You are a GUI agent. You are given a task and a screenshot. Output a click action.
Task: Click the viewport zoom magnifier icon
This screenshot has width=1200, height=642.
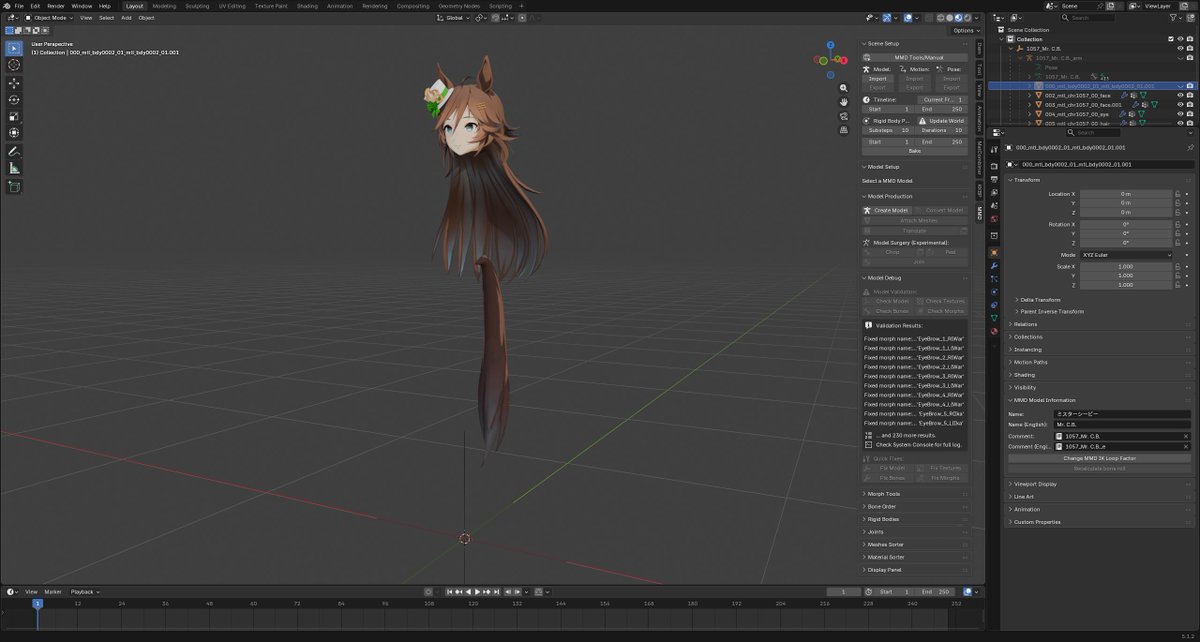845,88
